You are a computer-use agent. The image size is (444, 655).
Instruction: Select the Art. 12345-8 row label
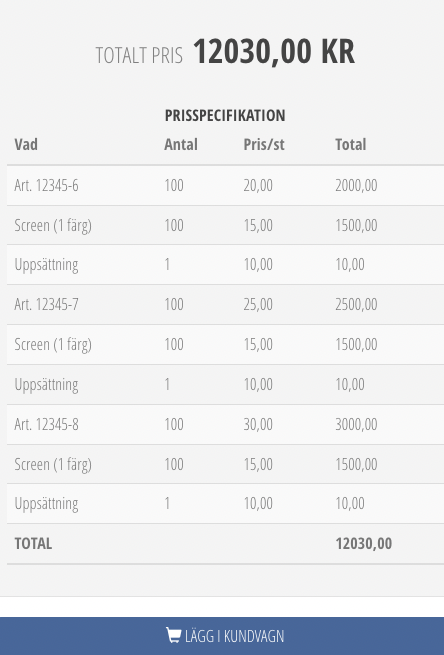46,424
